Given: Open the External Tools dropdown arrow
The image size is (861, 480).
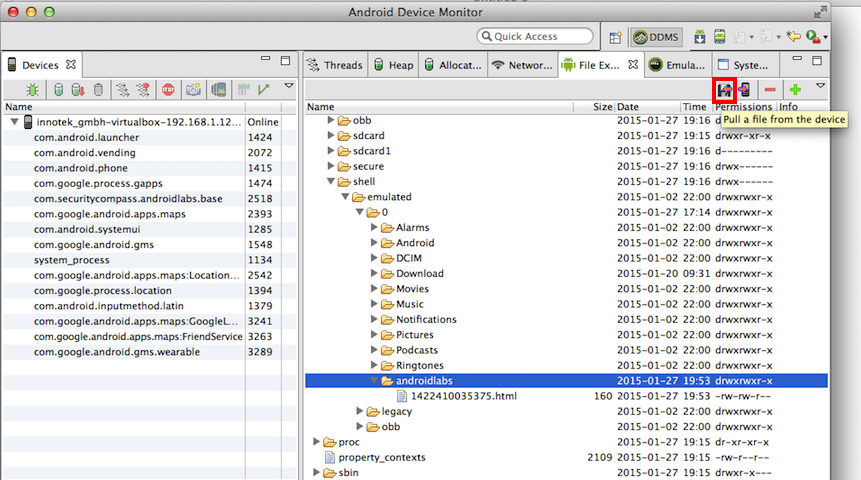Looking at the screenshot, I should click(x=825, y=37).
